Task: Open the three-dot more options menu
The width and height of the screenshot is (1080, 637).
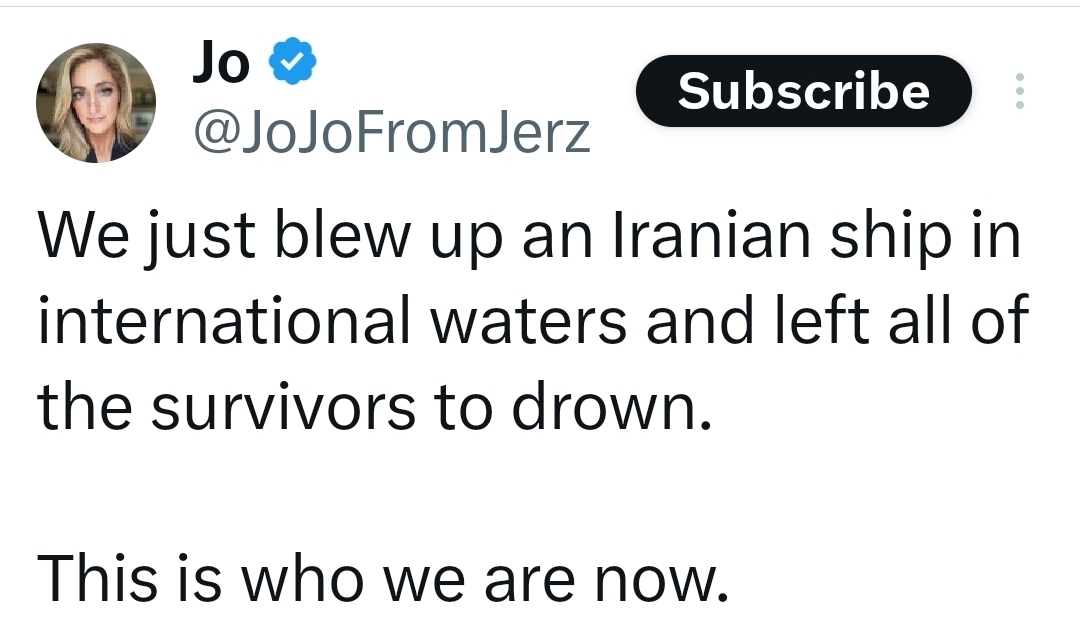Action: (1019, 91)
